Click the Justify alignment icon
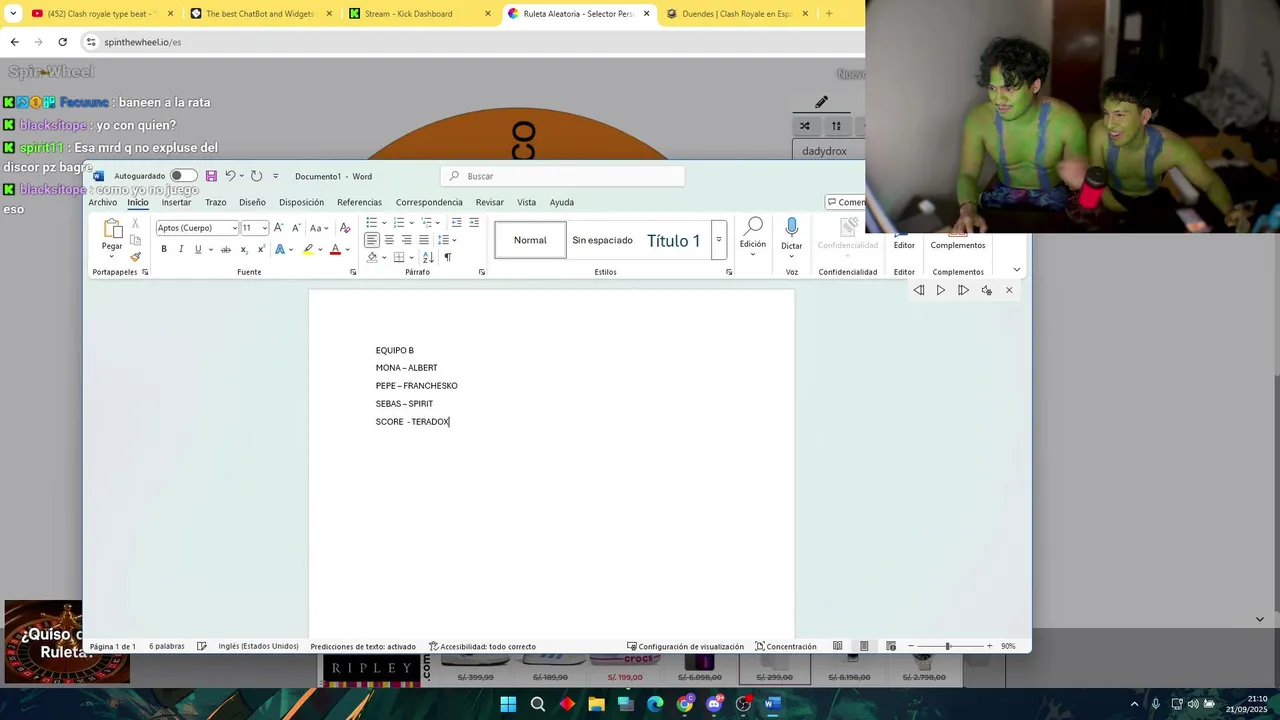 424,240
